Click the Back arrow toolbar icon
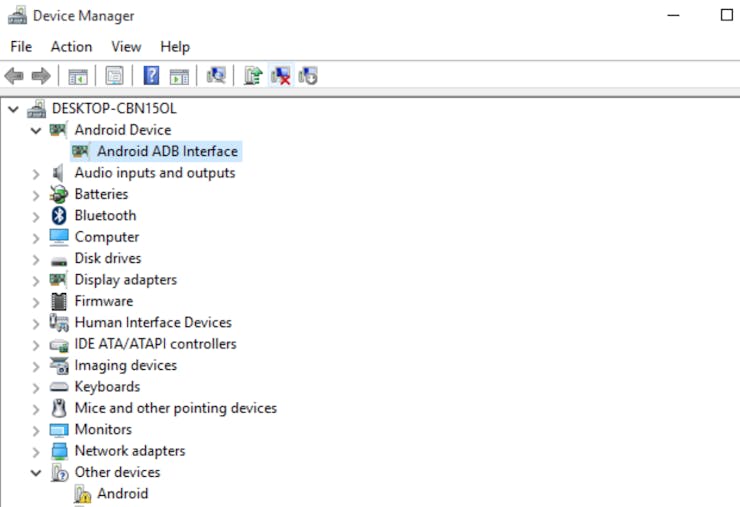 [x=14, y=76]
